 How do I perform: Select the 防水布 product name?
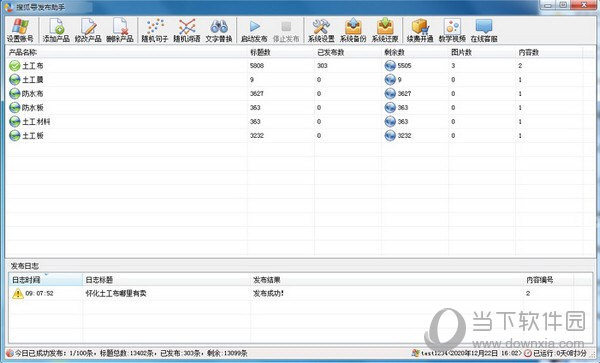[x=33, y=94]
